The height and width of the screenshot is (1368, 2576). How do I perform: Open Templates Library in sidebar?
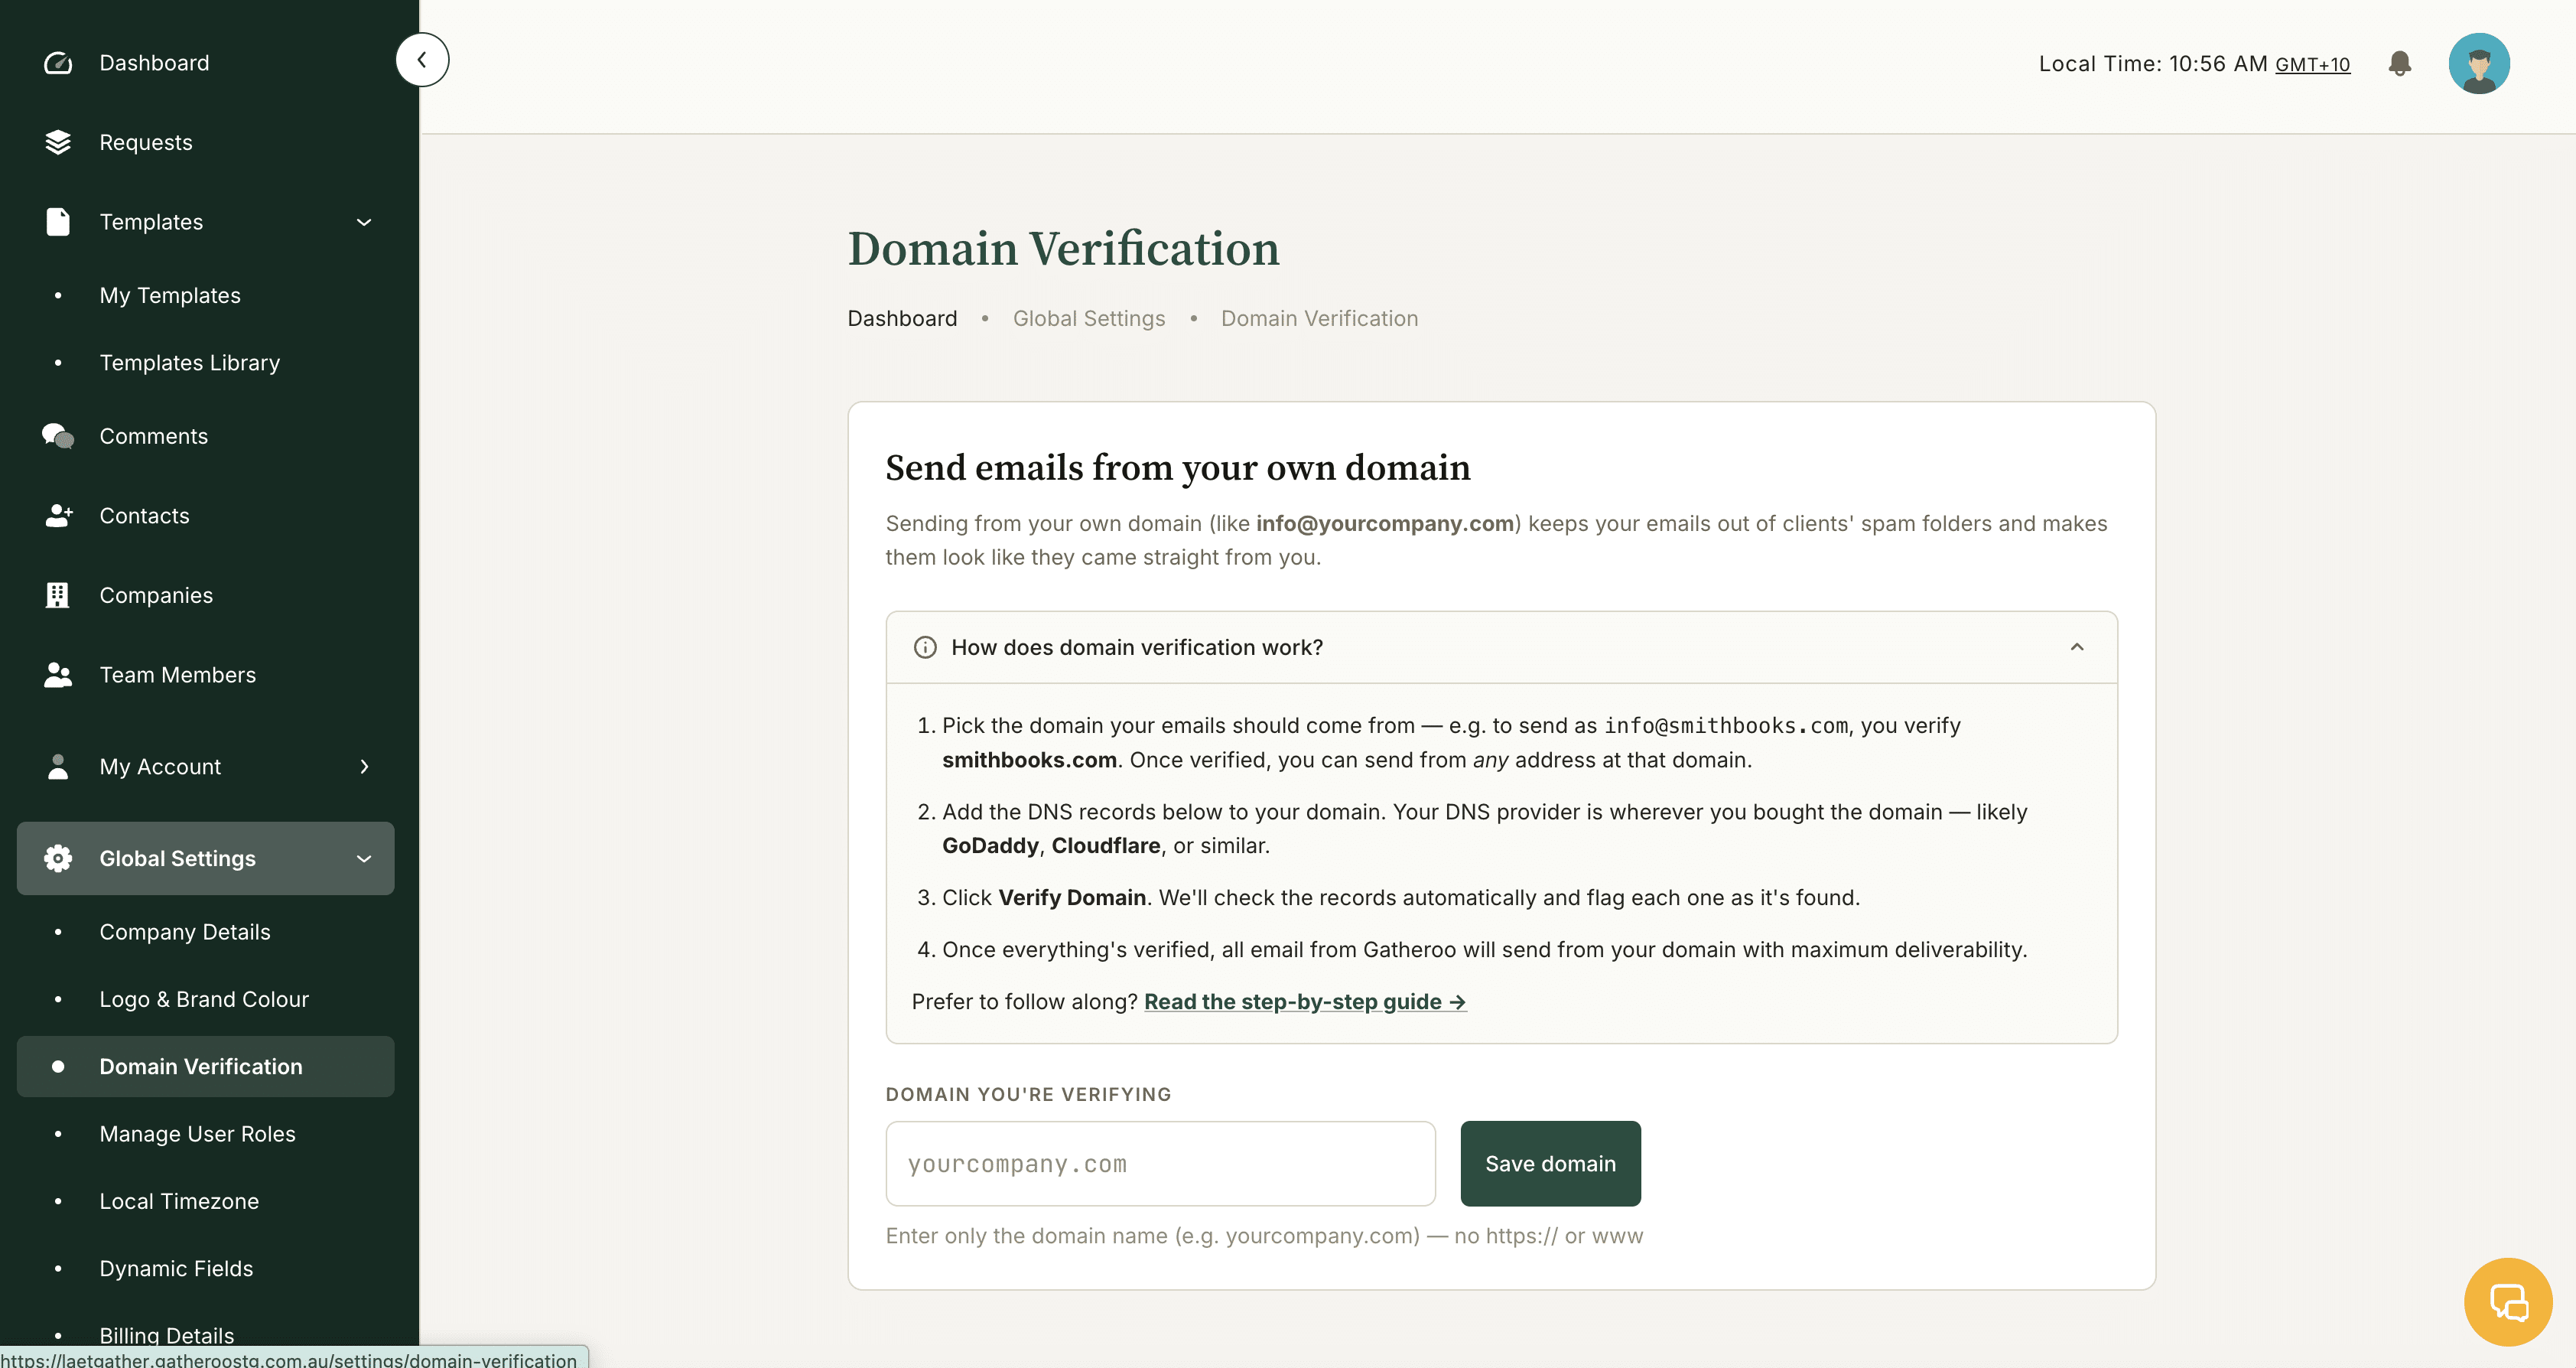[190, 363]
